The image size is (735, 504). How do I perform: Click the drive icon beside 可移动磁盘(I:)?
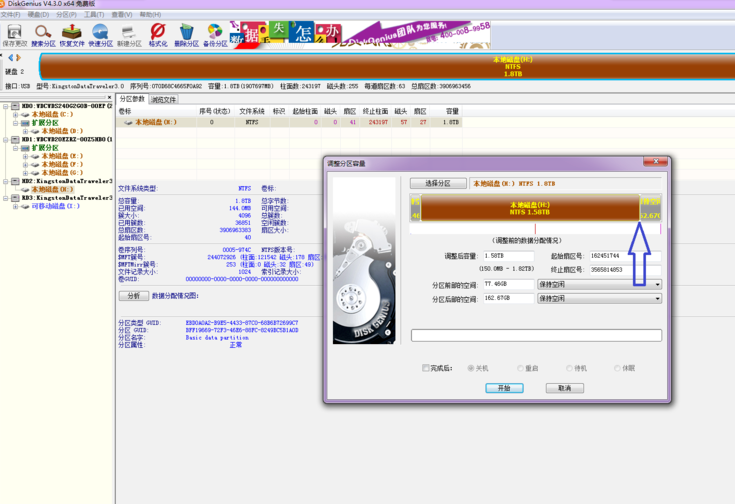tap(25, 206)
